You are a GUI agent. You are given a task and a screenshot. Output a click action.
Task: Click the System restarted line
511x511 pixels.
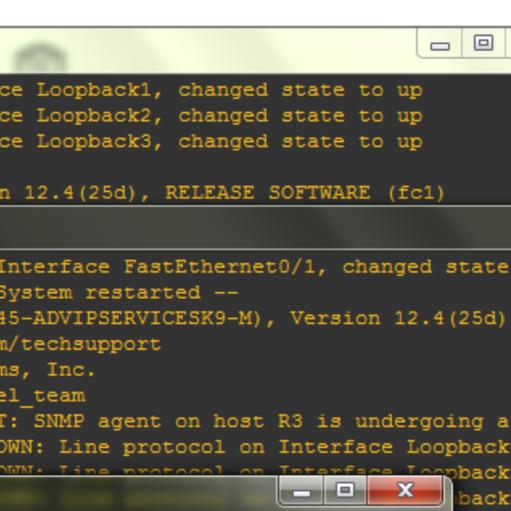(119, 293)
